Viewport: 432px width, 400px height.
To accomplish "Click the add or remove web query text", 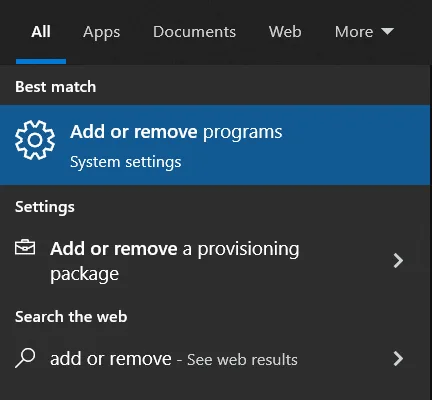I will (111, 359).
